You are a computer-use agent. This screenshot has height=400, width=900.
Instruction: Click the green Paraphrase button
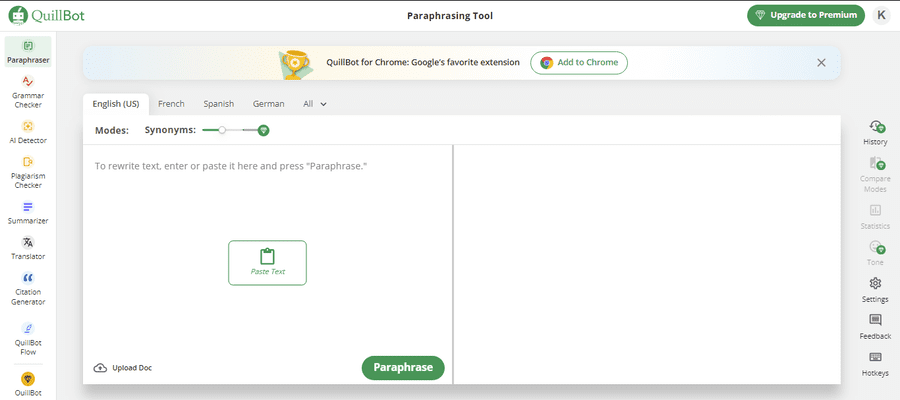coord(403,368)
